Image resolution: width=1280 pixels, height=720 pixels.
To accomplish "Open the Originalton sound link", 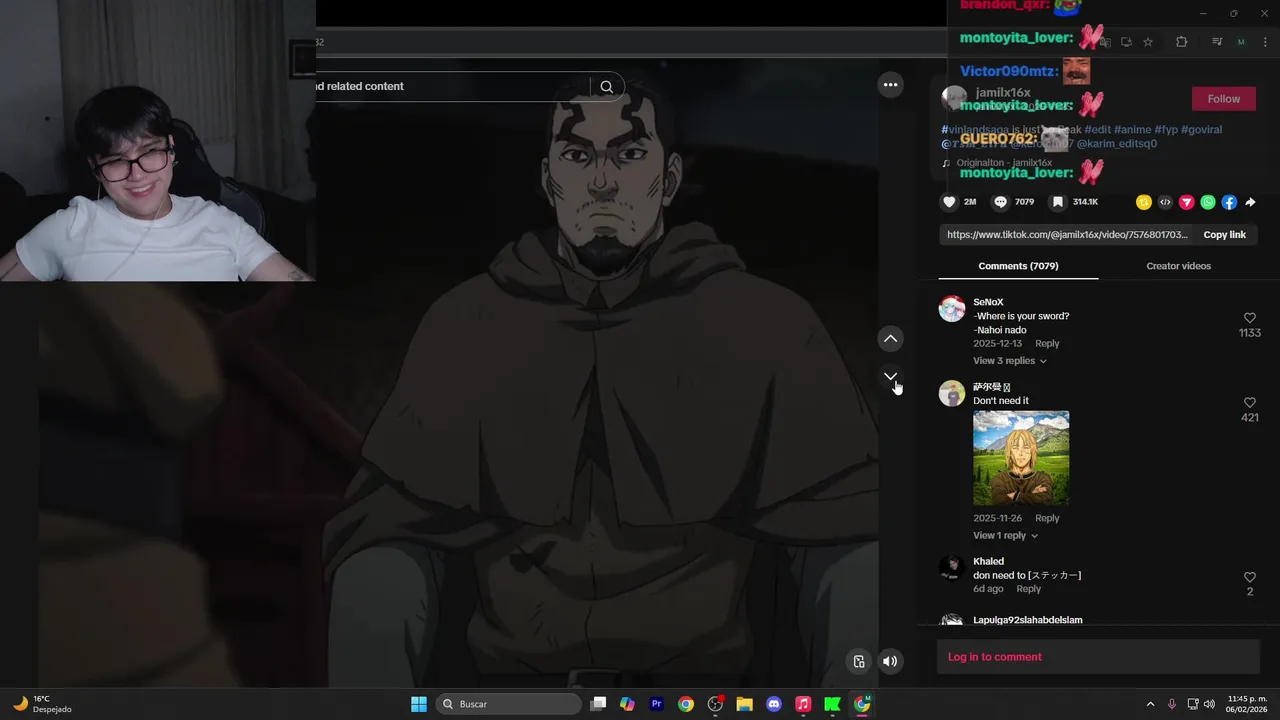I will 1004,163.
